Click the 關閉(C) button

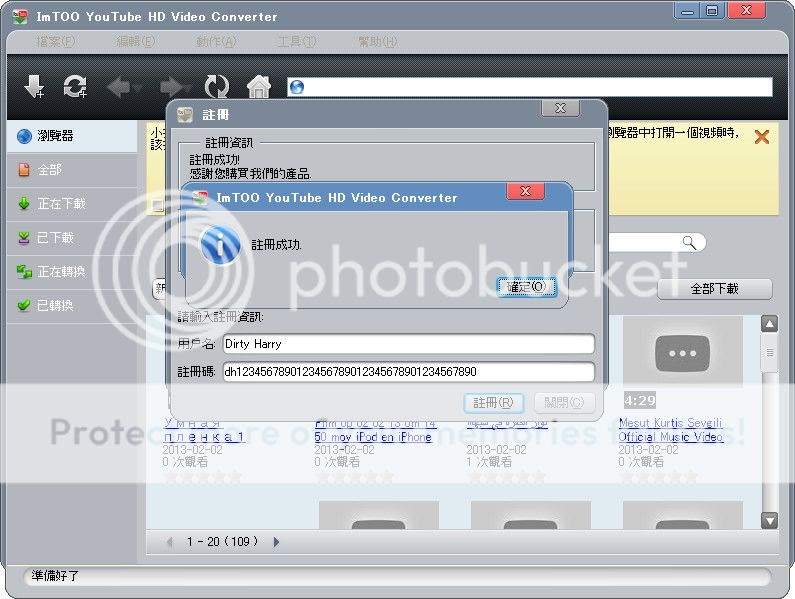click(564, 403)
